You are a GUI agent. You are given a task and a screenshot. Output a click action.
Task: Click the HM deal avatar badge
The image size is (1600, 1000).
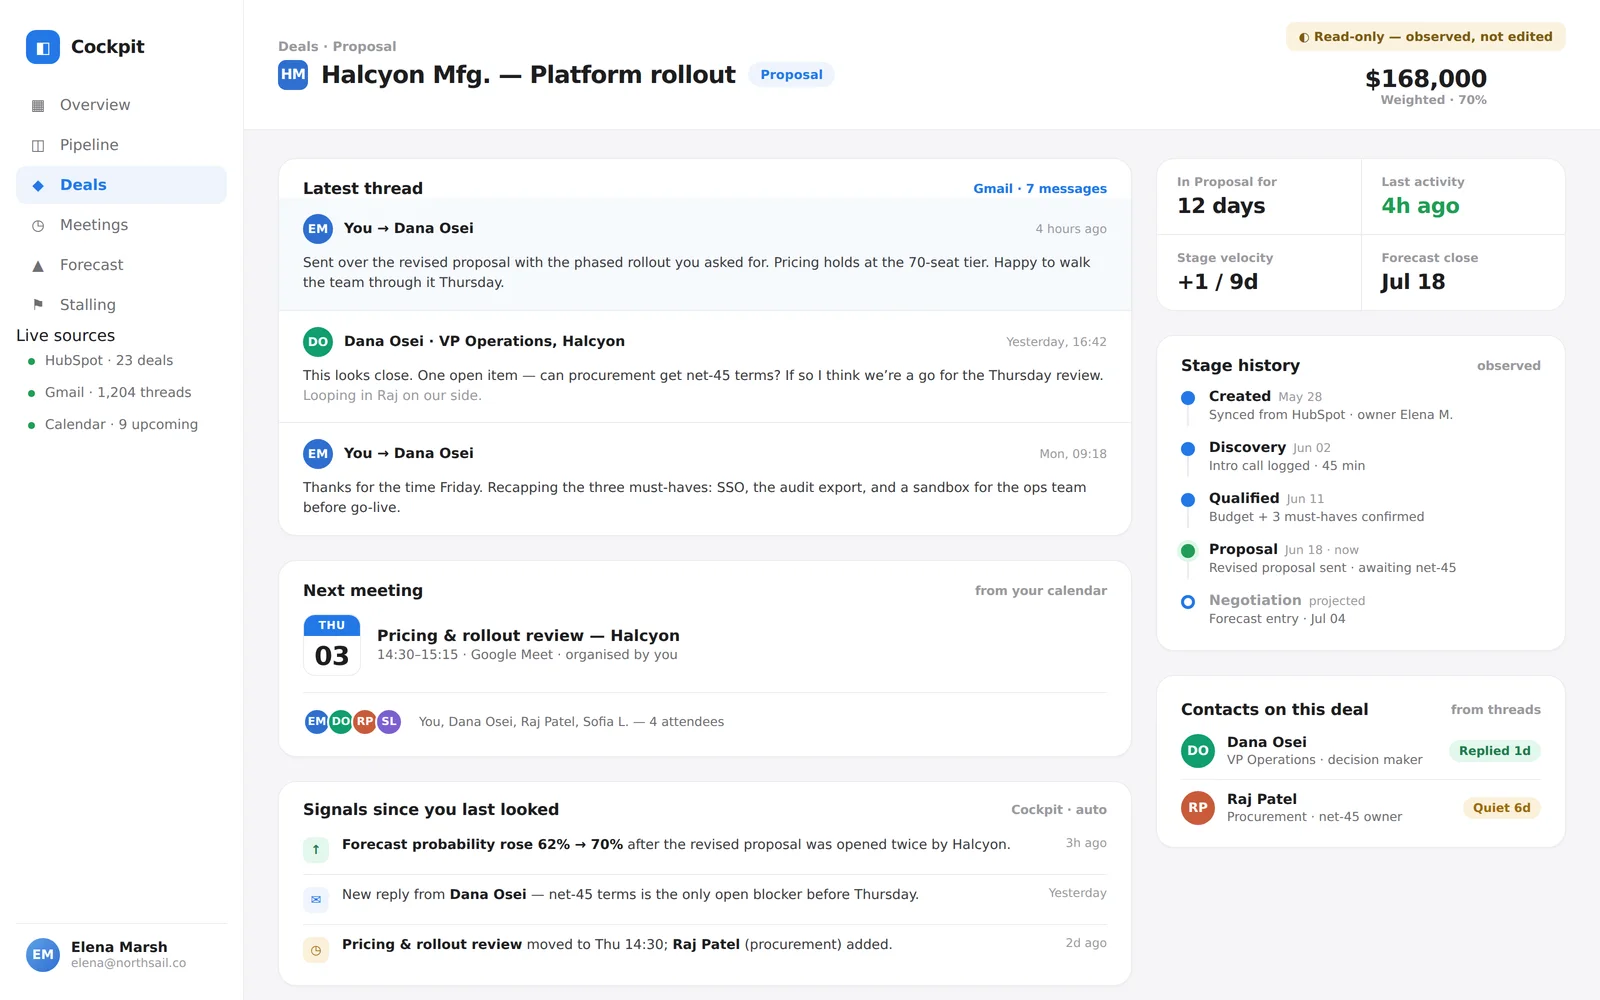click(293, 75)
